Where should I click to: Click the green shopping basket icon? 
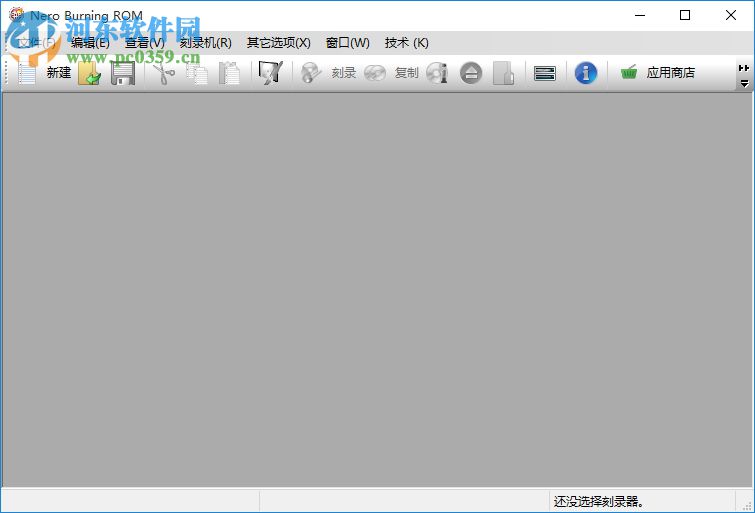[x=629, y=73]
